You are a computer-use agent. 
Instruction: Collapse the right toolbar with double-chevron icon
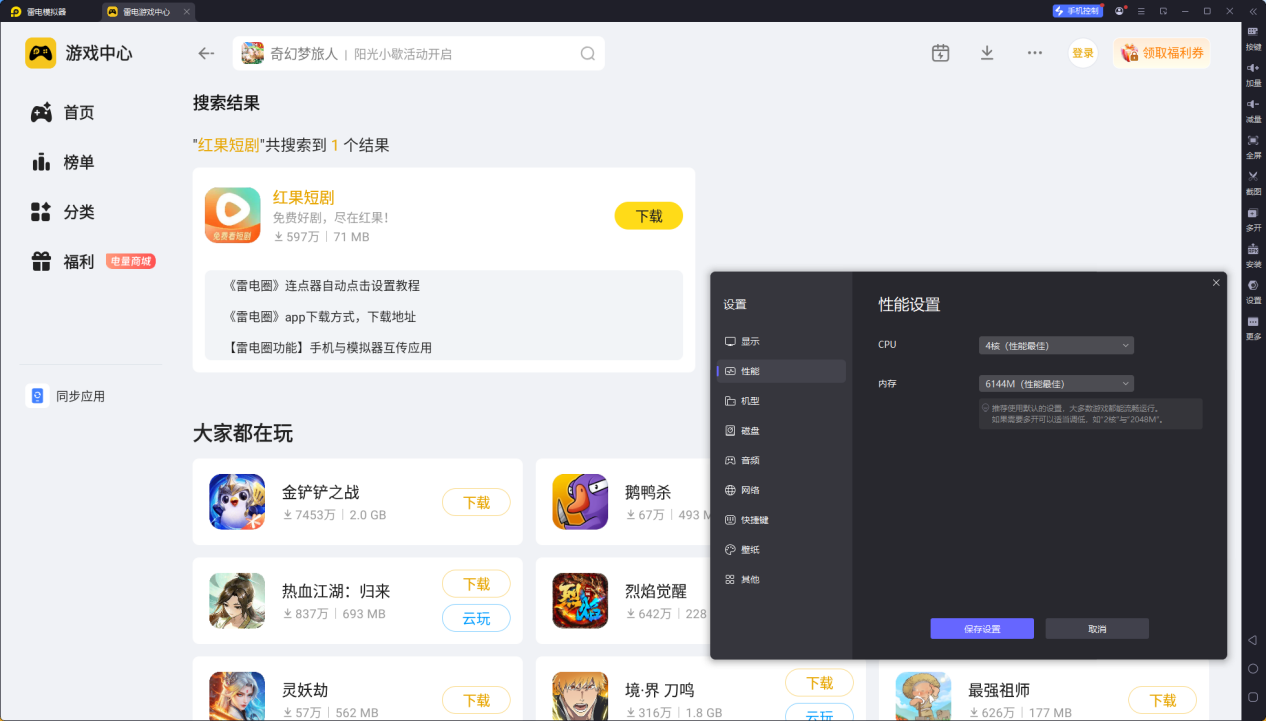1252,11
